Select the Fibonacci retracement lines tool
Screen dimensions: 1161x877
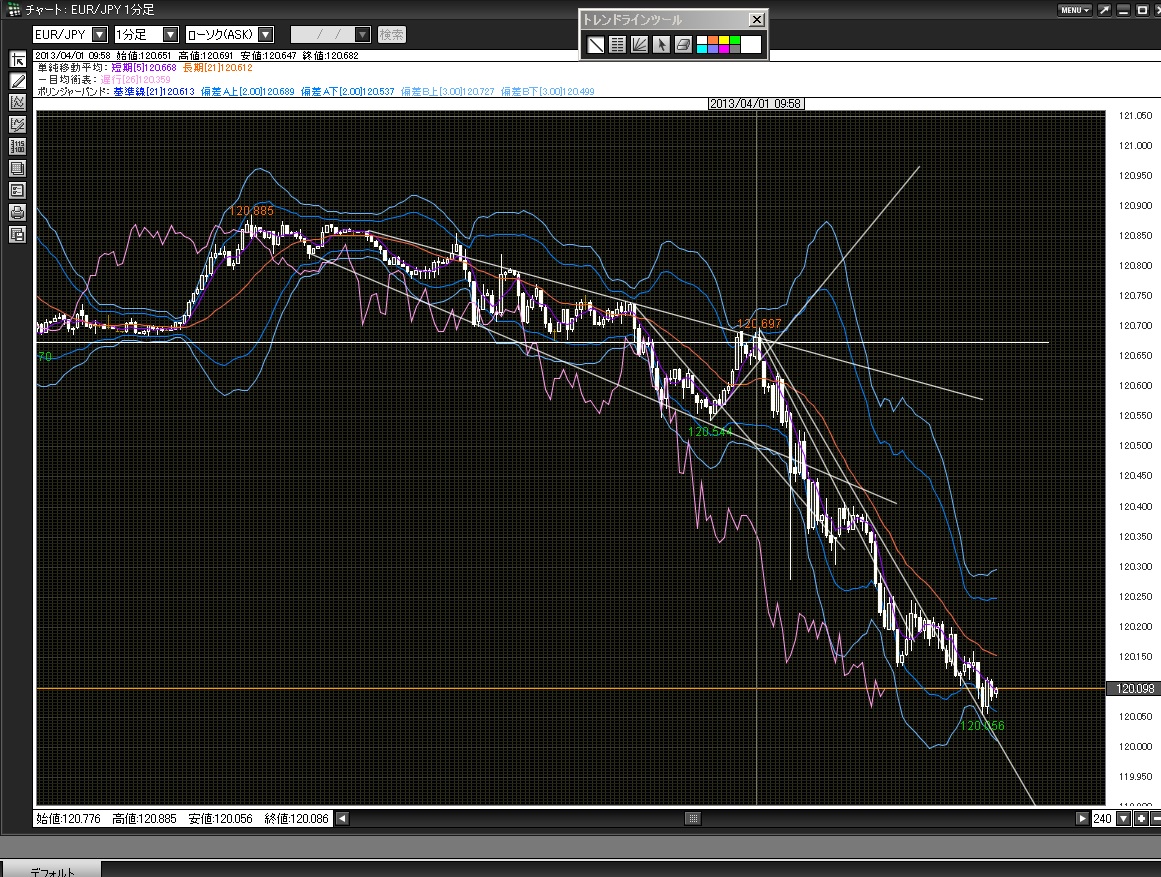617,44
